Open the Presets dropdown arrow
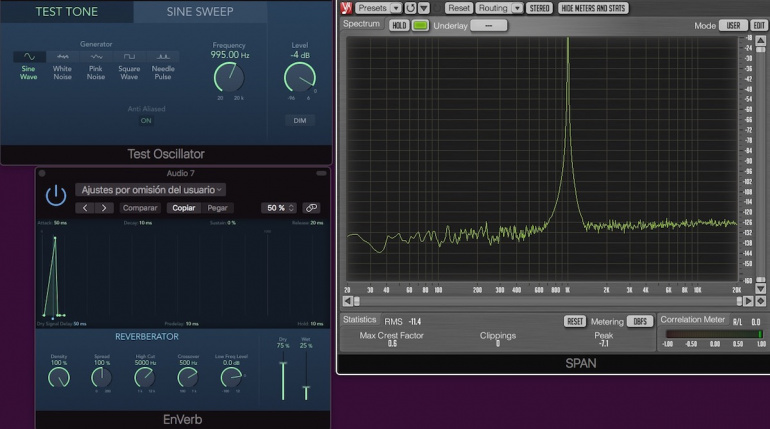 pyautogui.click(x=396, y=8)
